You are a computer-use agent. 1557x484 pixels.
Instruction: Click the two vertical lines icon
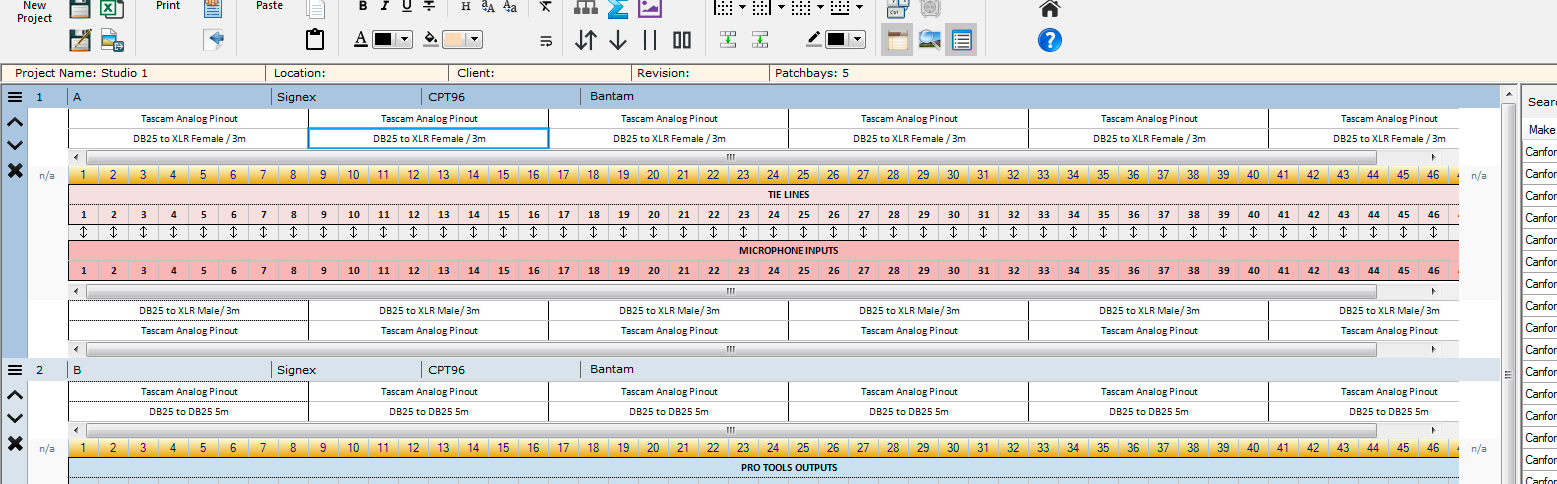(x=650, y=40)
